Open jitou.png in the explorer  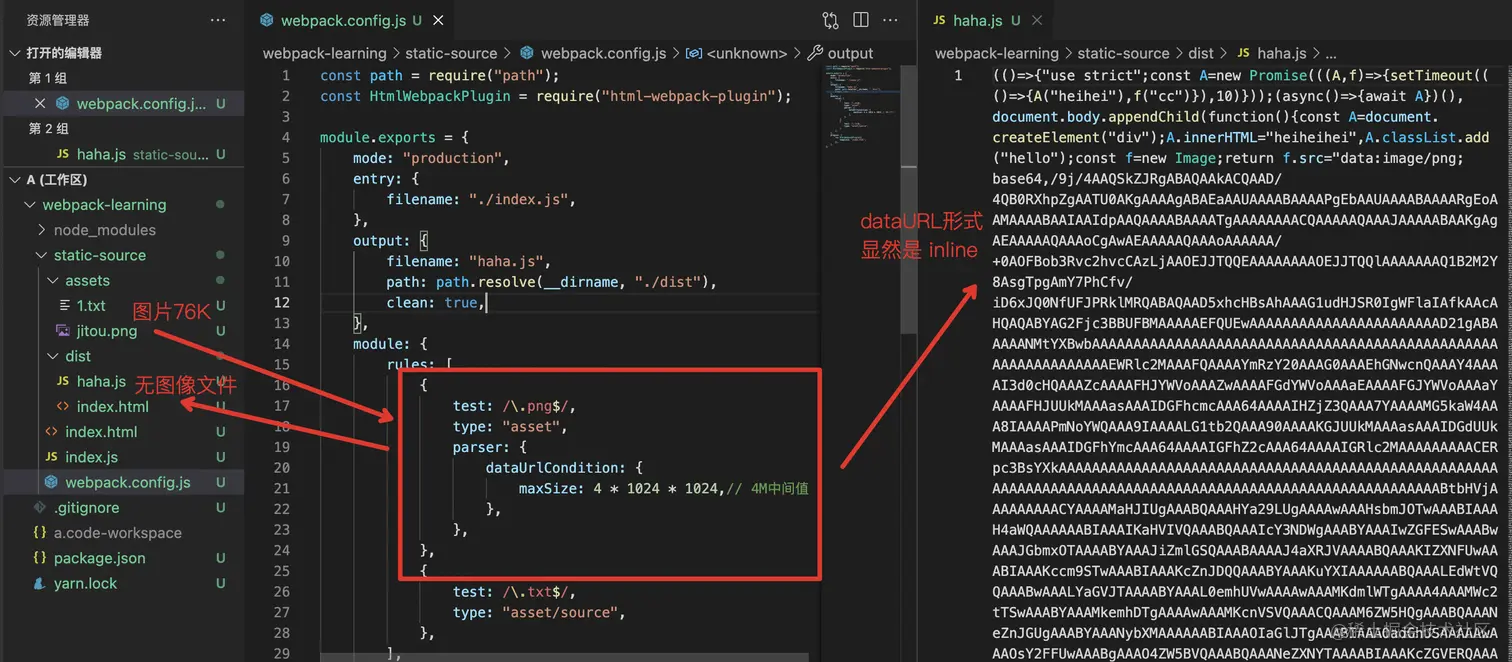point(107,331)
